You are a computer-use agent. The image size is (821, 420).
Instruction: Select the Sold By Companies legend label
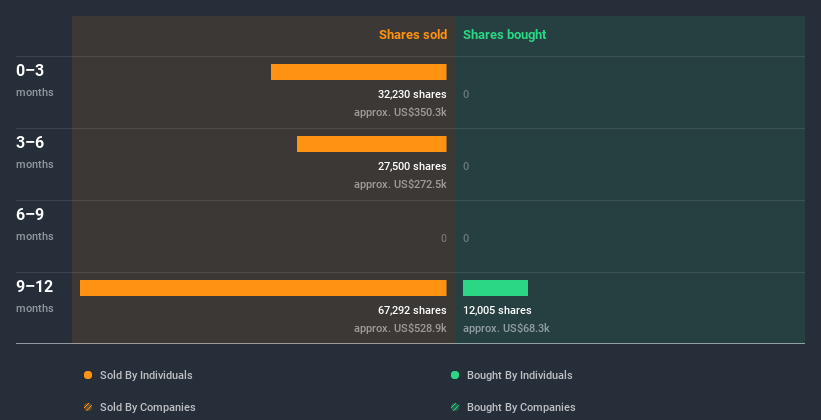148,407
